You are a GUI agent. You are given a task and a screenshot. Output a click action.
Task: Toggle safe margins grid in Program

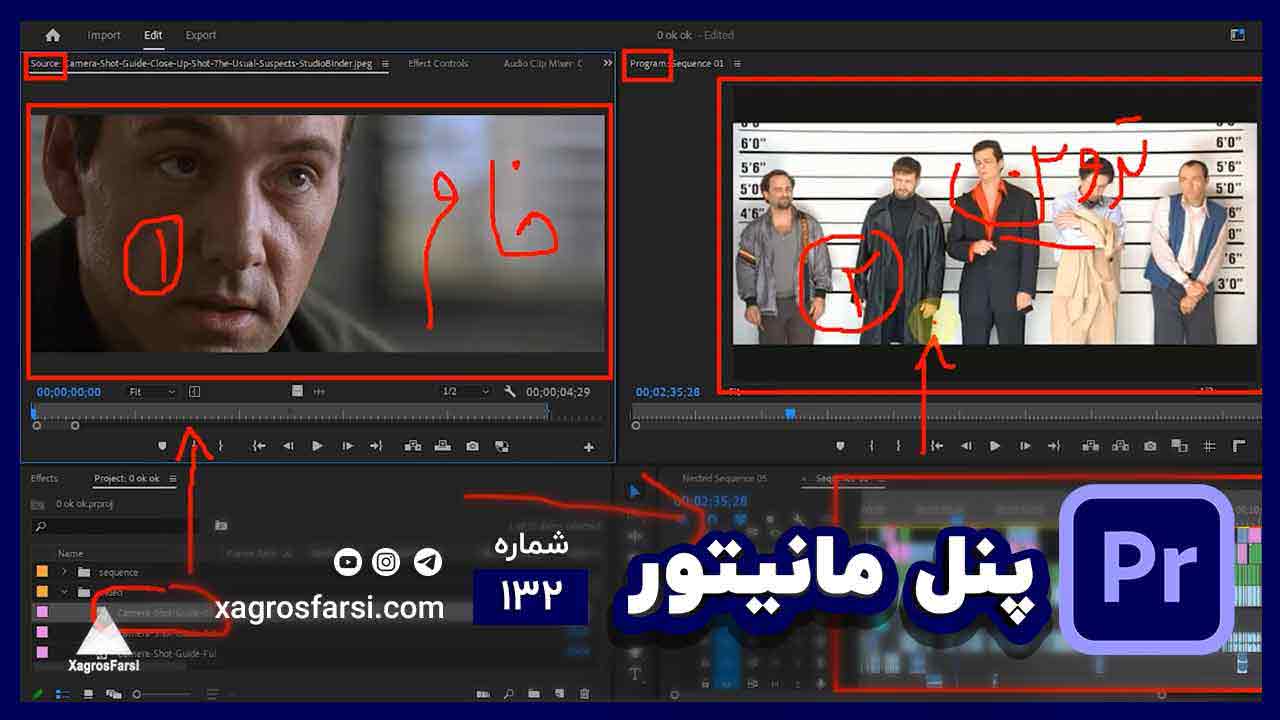1209,446
